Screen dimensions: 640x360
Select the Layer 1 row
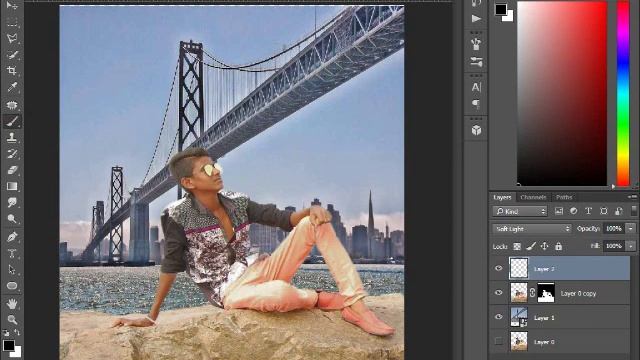point(560,317)
